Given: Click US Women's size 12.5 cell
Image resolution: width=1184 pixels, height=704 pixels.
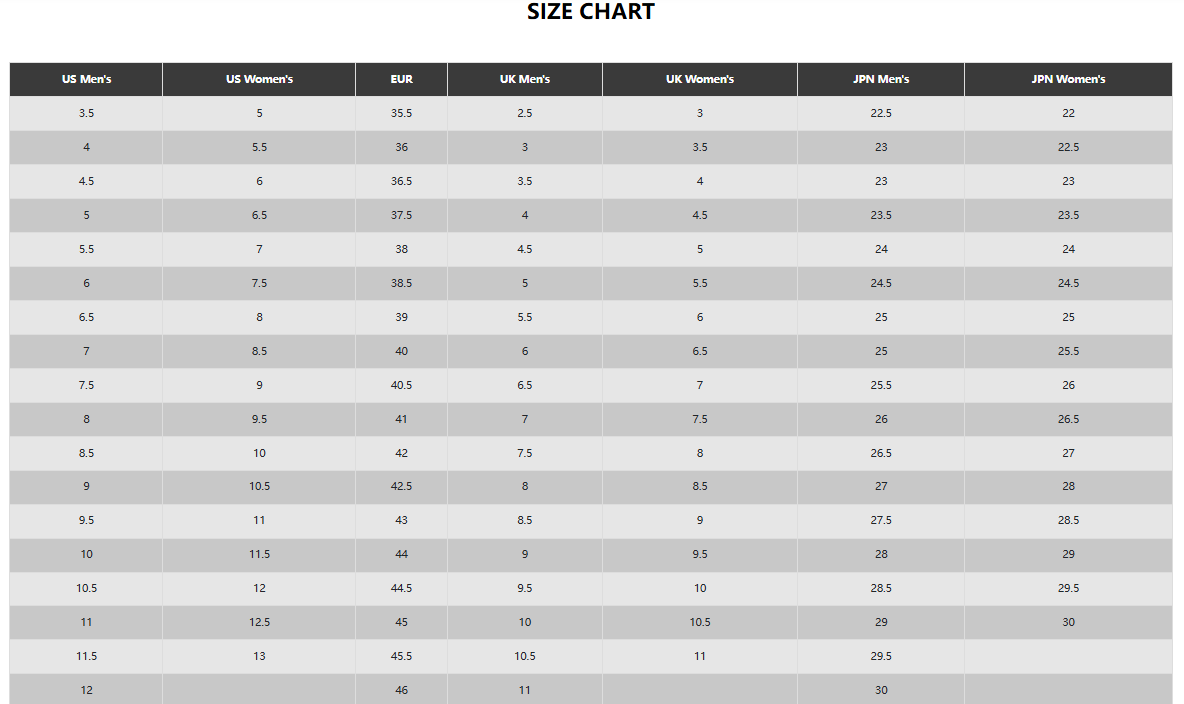Looking at the screenshot, I should [x=259, y=622].
